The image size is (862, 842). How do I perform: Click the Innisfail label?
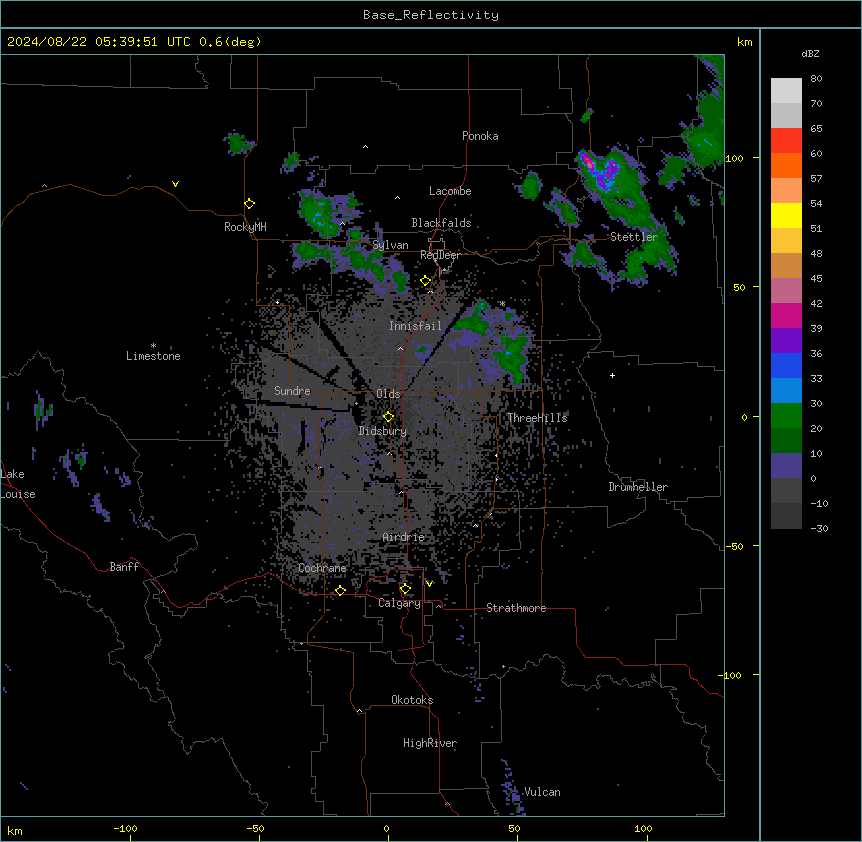click(x=416, y=326)
